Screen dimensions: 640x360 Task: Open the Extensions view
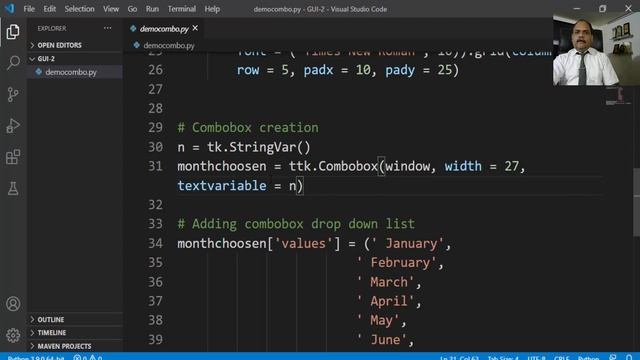[13, 157]
